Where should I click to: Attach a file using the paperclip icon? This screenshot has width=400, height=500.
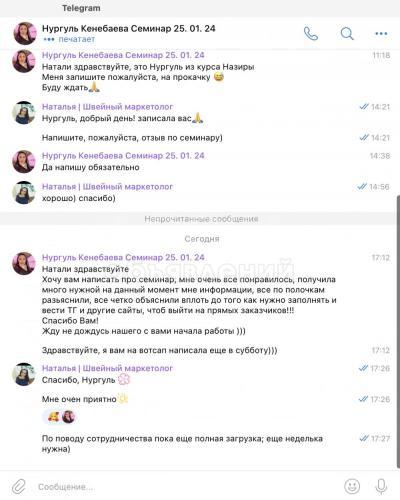click(x=19, y=486)
